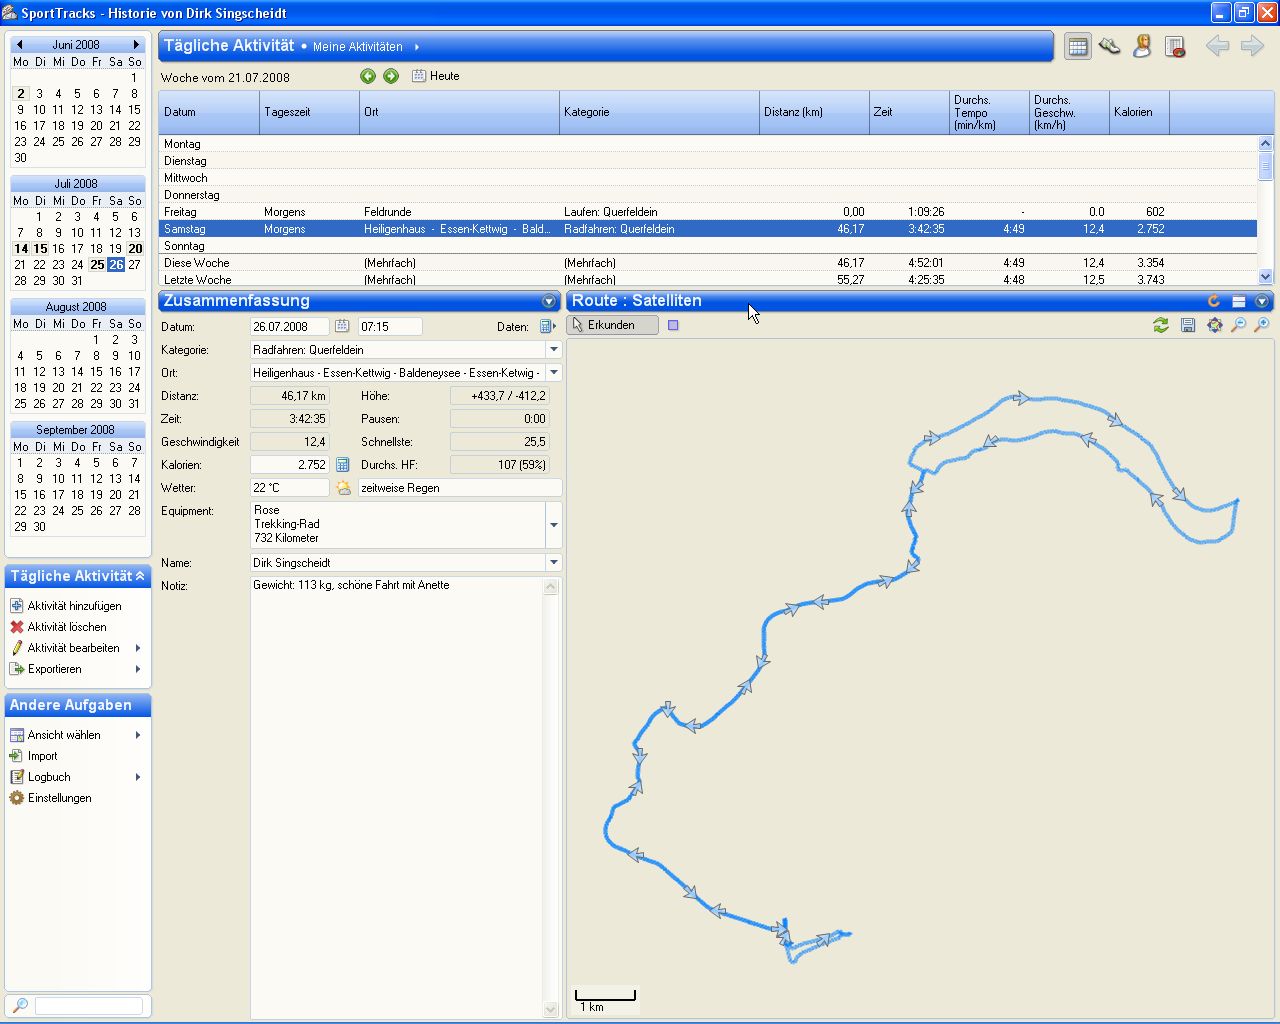Image resolution: width=1280 pixels, height=1024 pixels.
Task: Collapse the Tägliche Aktivität task panel
Action: tap(140, 576)
